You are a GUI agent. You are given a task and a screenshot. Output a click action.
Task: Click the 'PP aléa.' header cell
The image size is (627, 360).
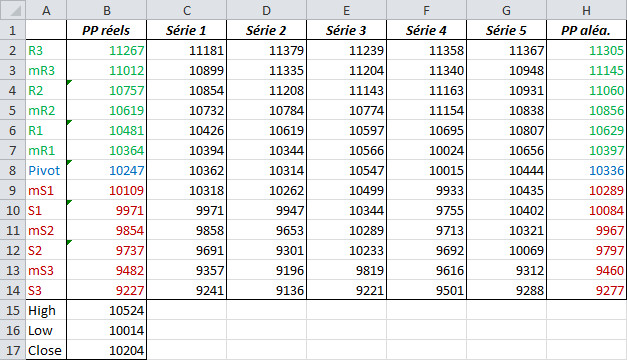tap(587, 30)
